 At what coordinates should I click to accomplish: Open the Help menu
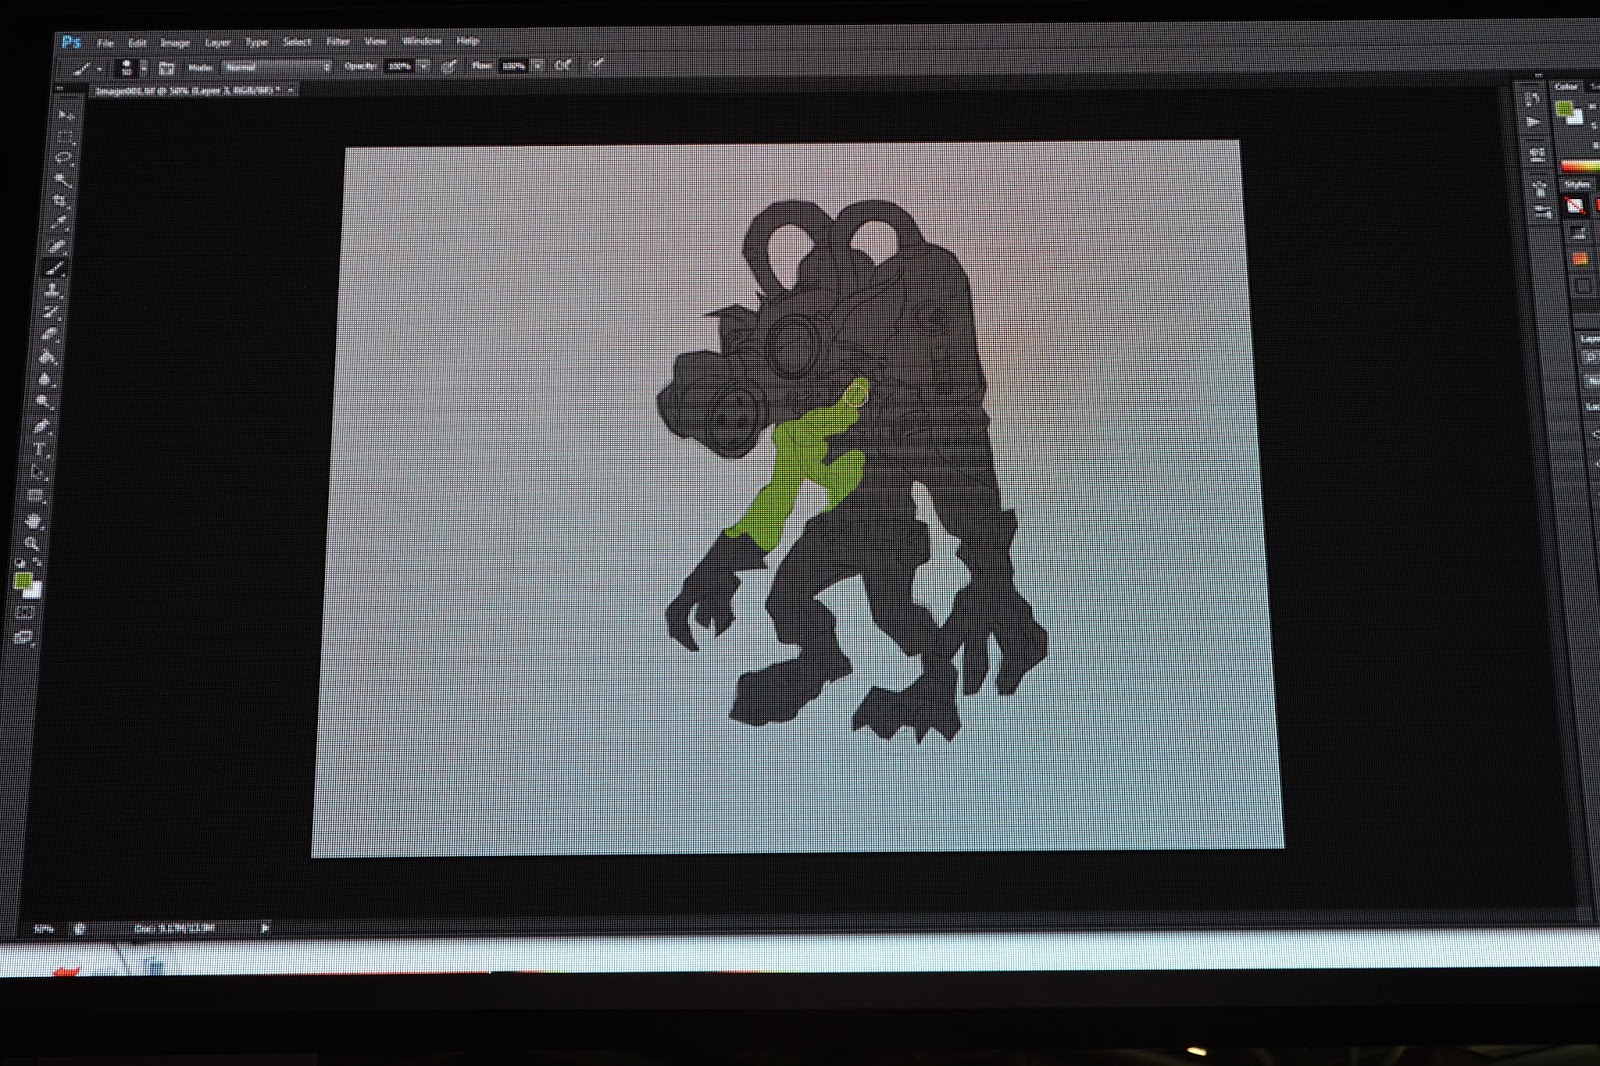pos(467,41)
